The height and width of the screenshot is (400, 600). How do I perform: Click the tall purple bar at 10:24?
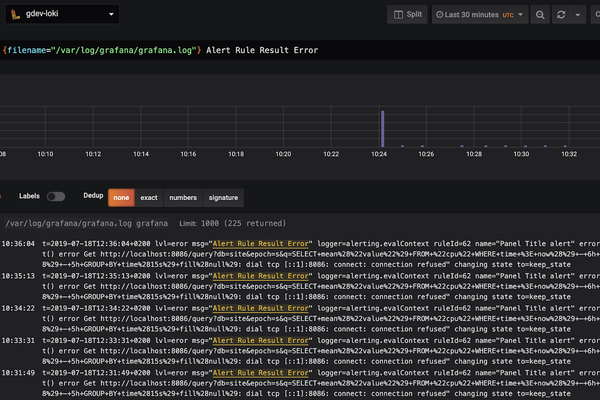(383, 129)
